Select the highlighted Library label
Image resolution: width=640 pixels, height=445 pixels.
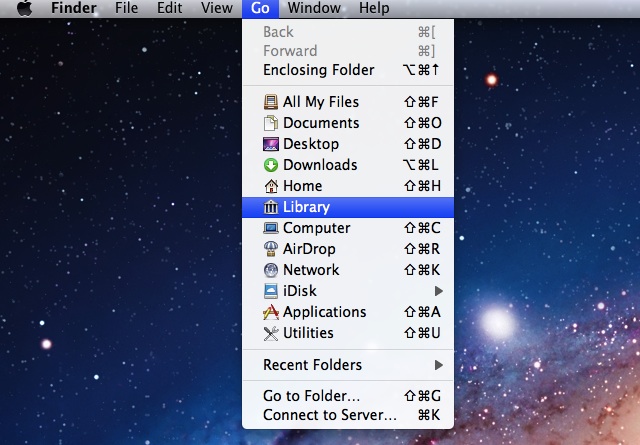pyautogui.click(x=307, y=207)
